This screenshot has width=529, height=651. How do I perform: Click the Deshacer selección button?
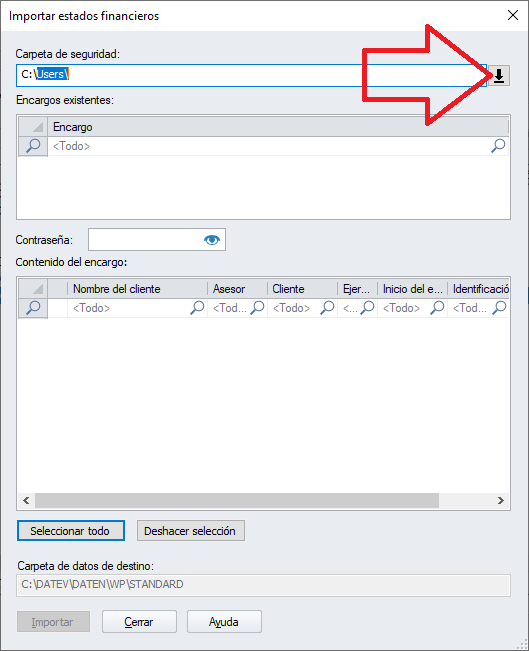pos(191,531)
